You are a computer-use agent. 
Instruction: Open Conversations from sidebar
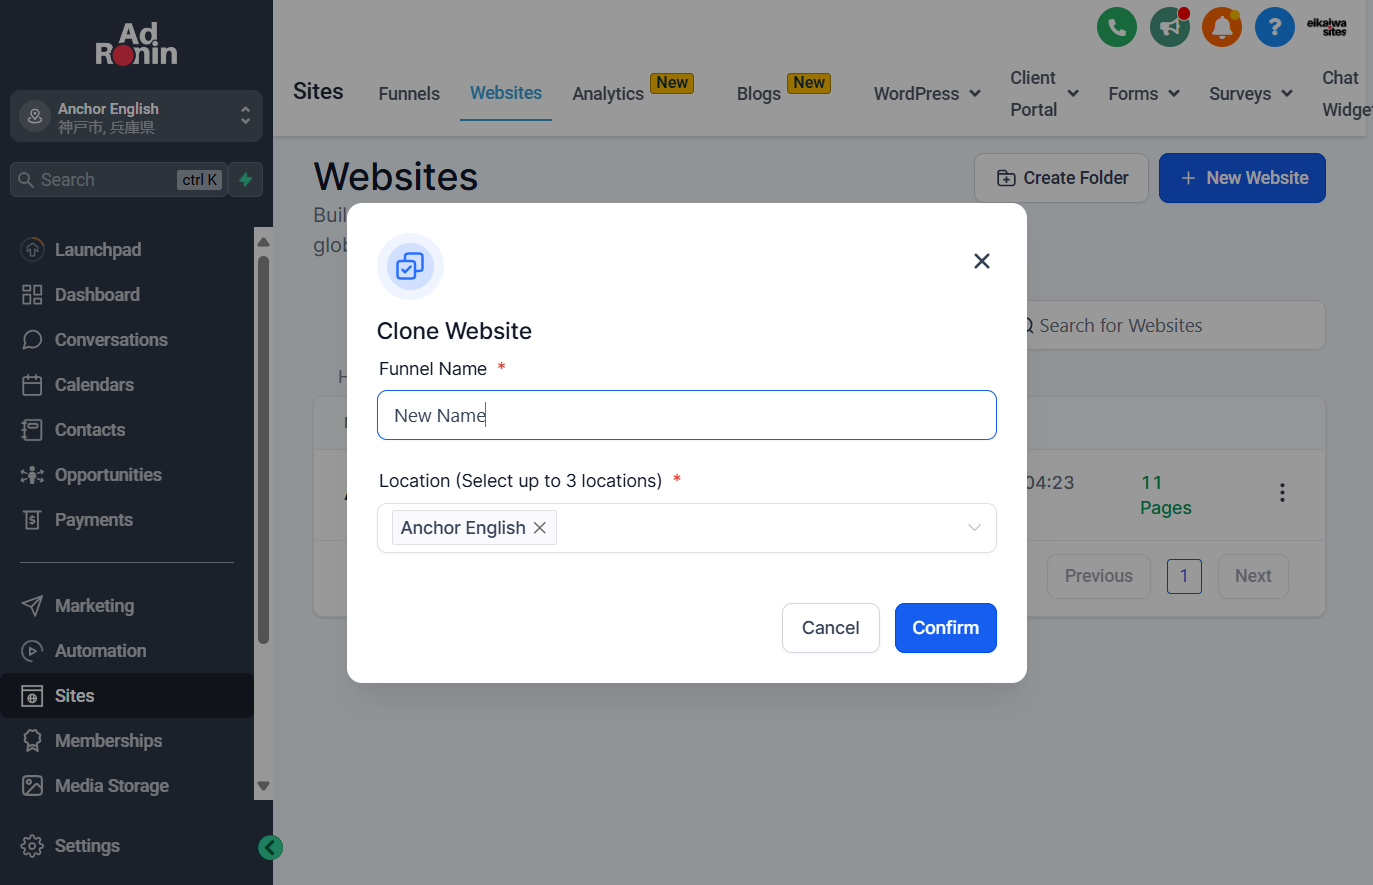[111, 340]
